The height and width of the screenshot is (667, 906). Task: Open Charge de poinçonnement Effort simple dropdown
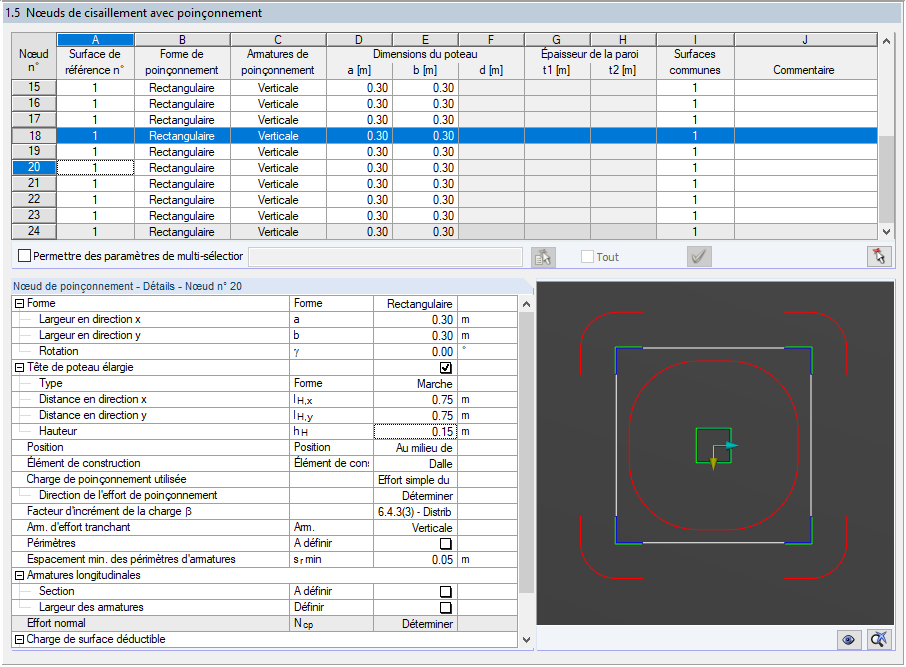(415, 480)
